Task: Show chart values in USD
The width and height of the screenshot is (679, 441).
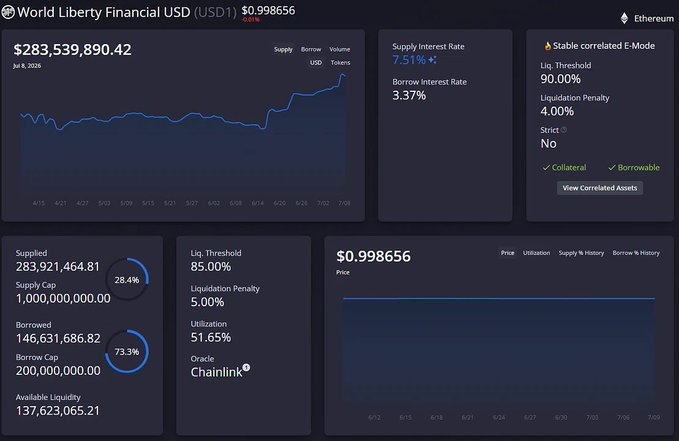Action: click(x=316, y=62)
